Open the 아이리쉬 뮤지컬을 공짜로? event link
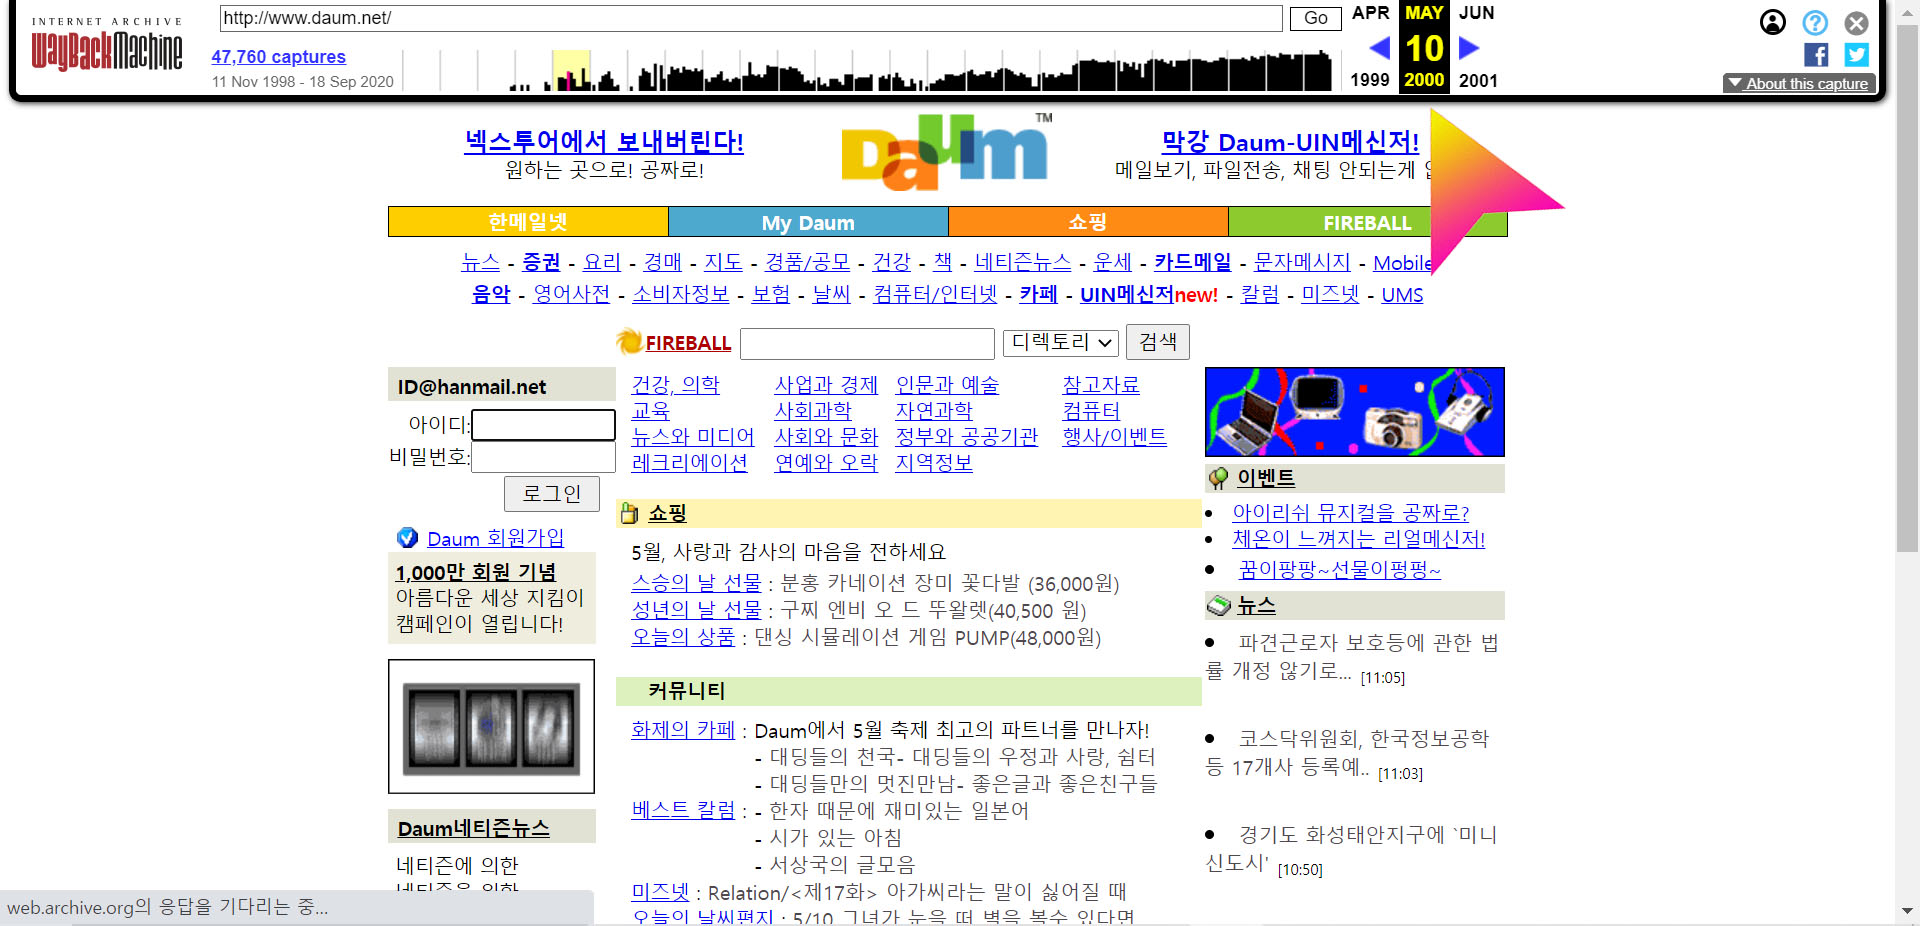 point(1350,512)
